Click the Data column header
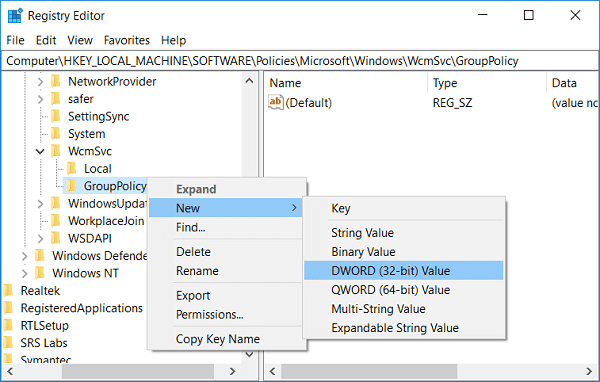 tap(573, 83)
